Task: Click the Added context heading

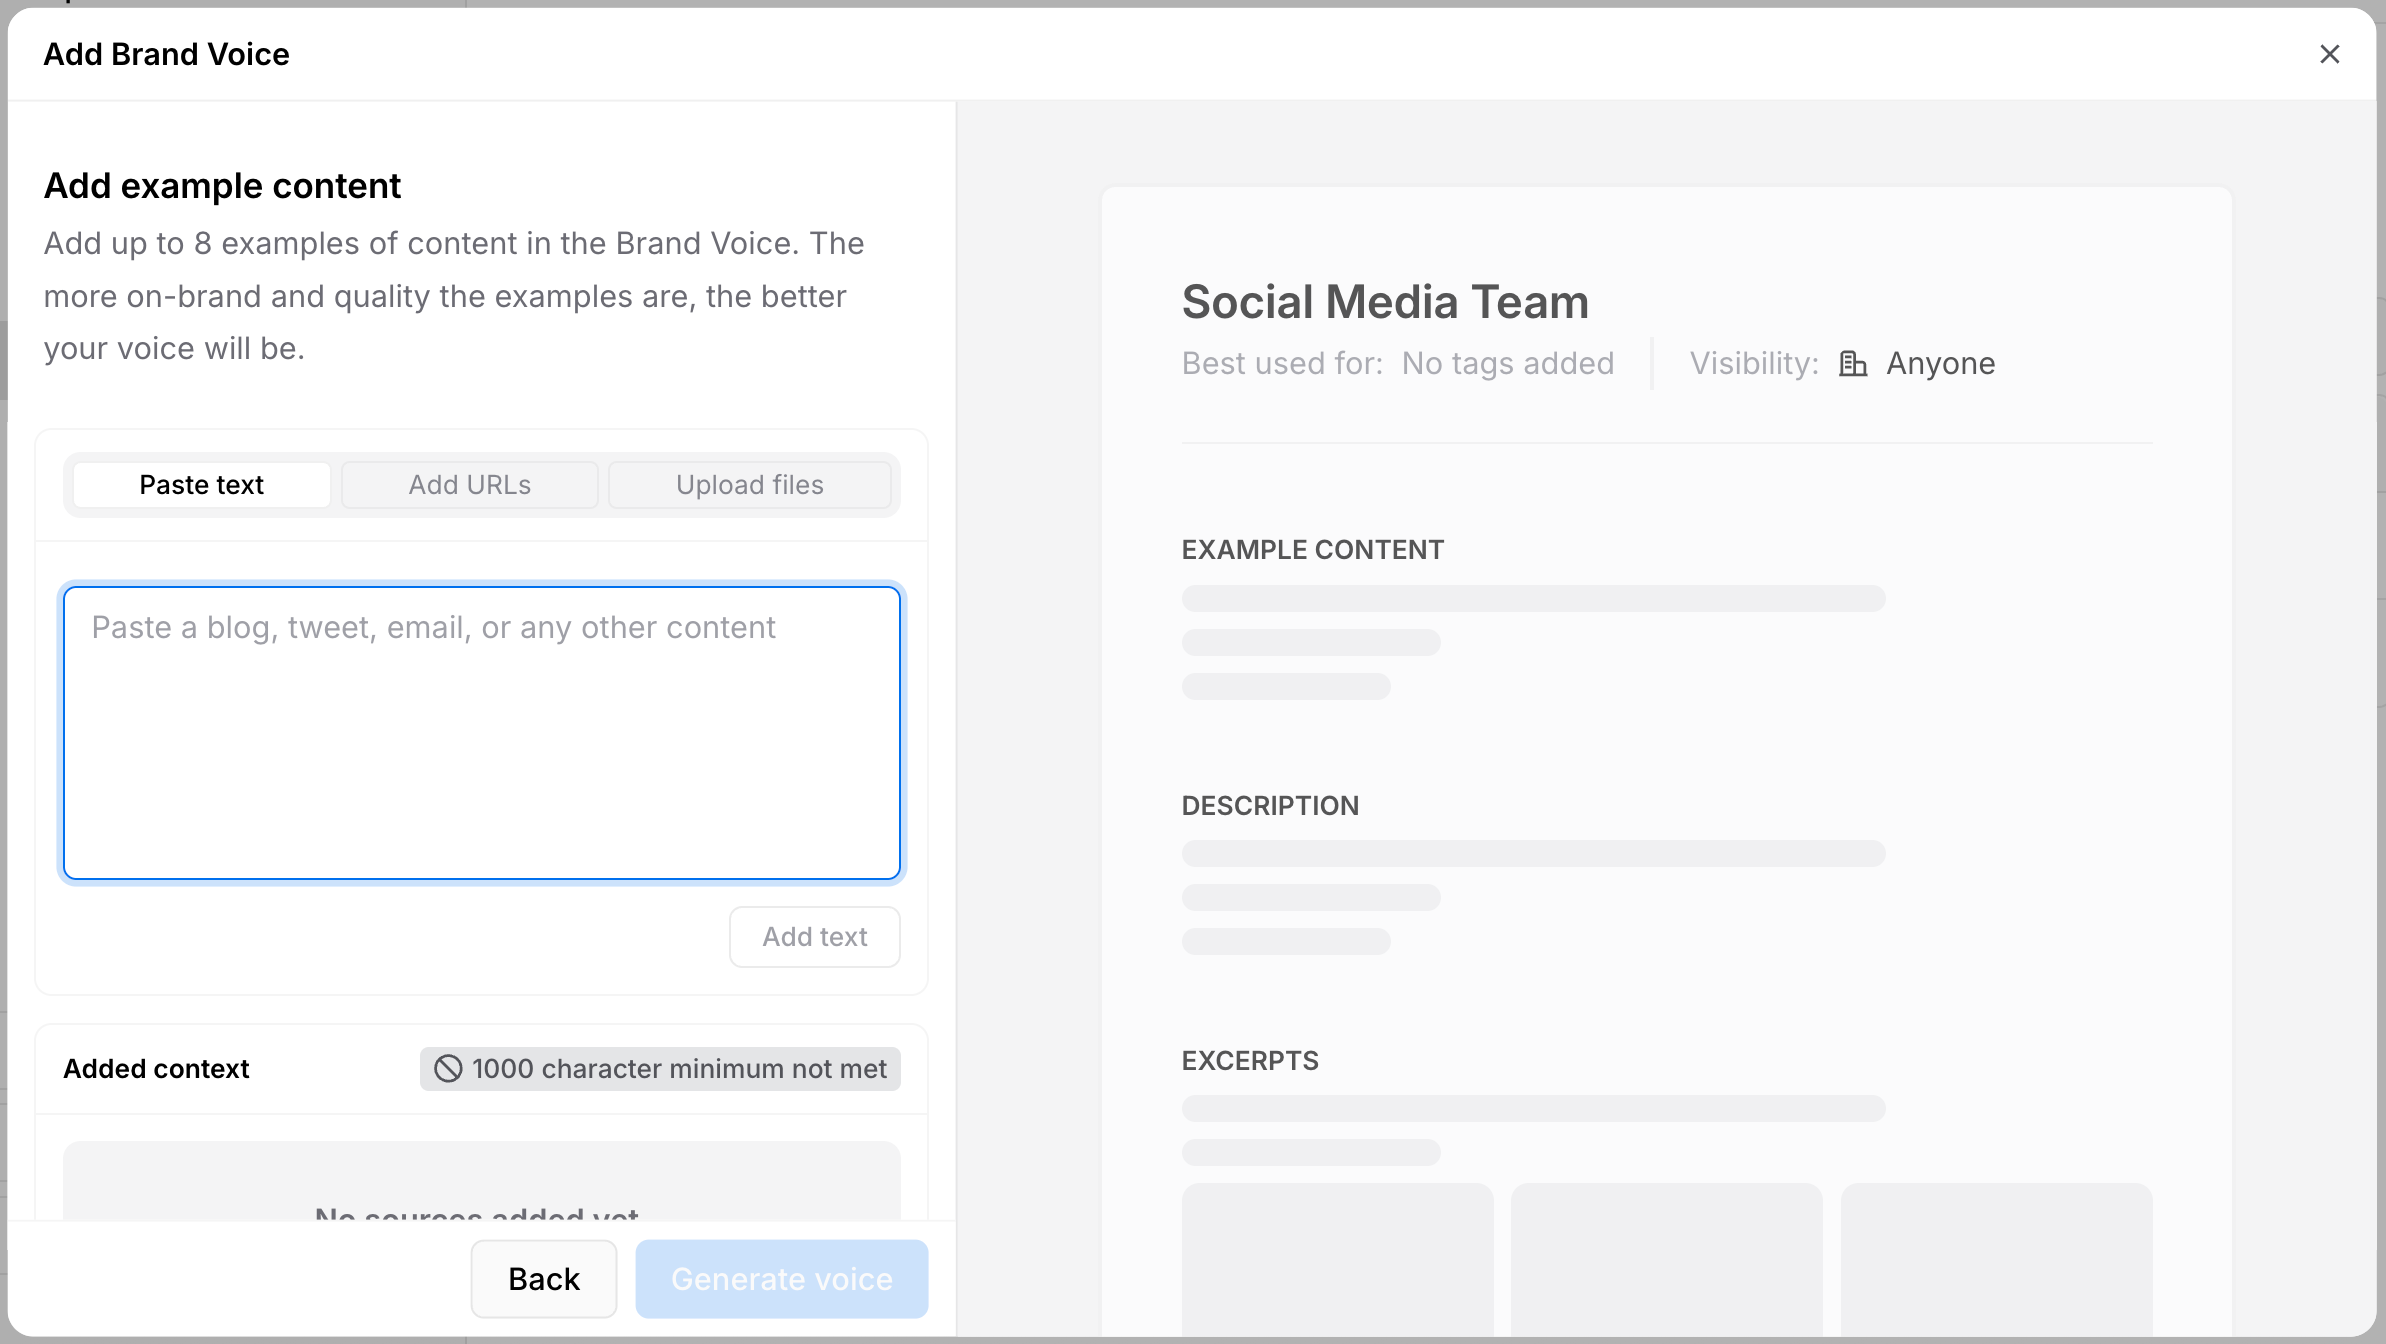Action: point(156,1069)
